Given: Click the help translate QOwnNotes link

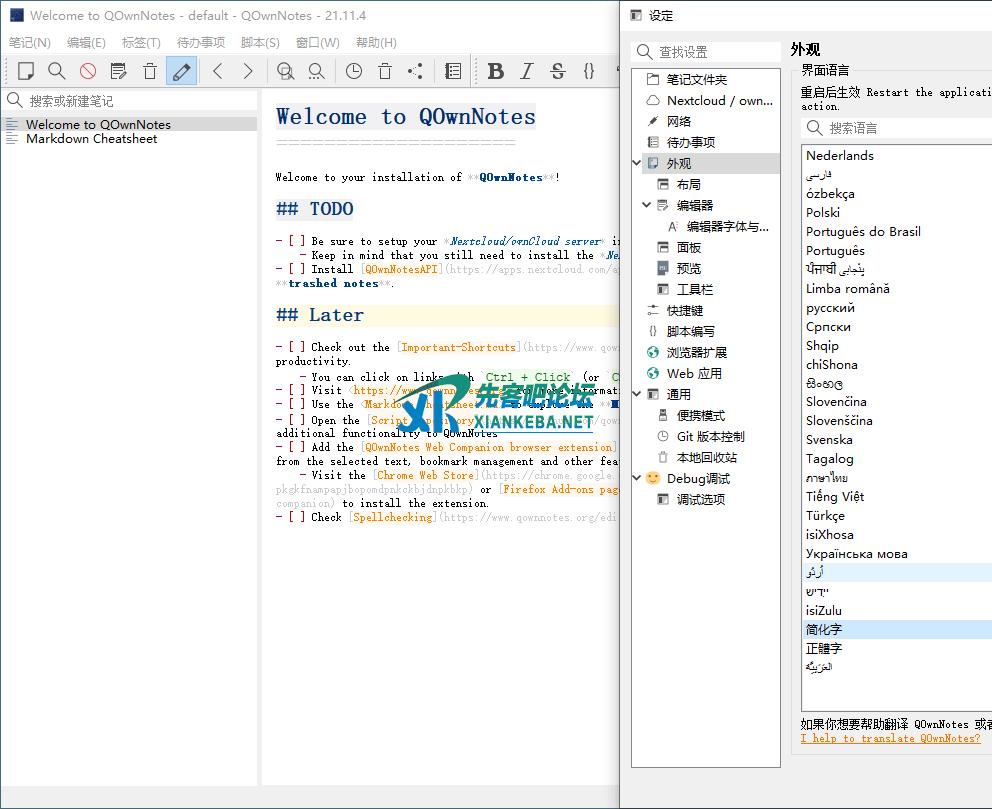Looking at the screenshot, I should (x=890, y=738).
